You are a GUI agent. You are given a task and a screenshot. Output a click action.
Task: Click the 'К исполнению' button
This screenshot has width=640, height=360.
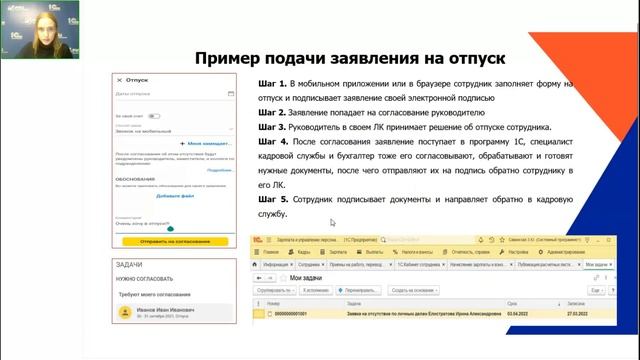[316, 290]
